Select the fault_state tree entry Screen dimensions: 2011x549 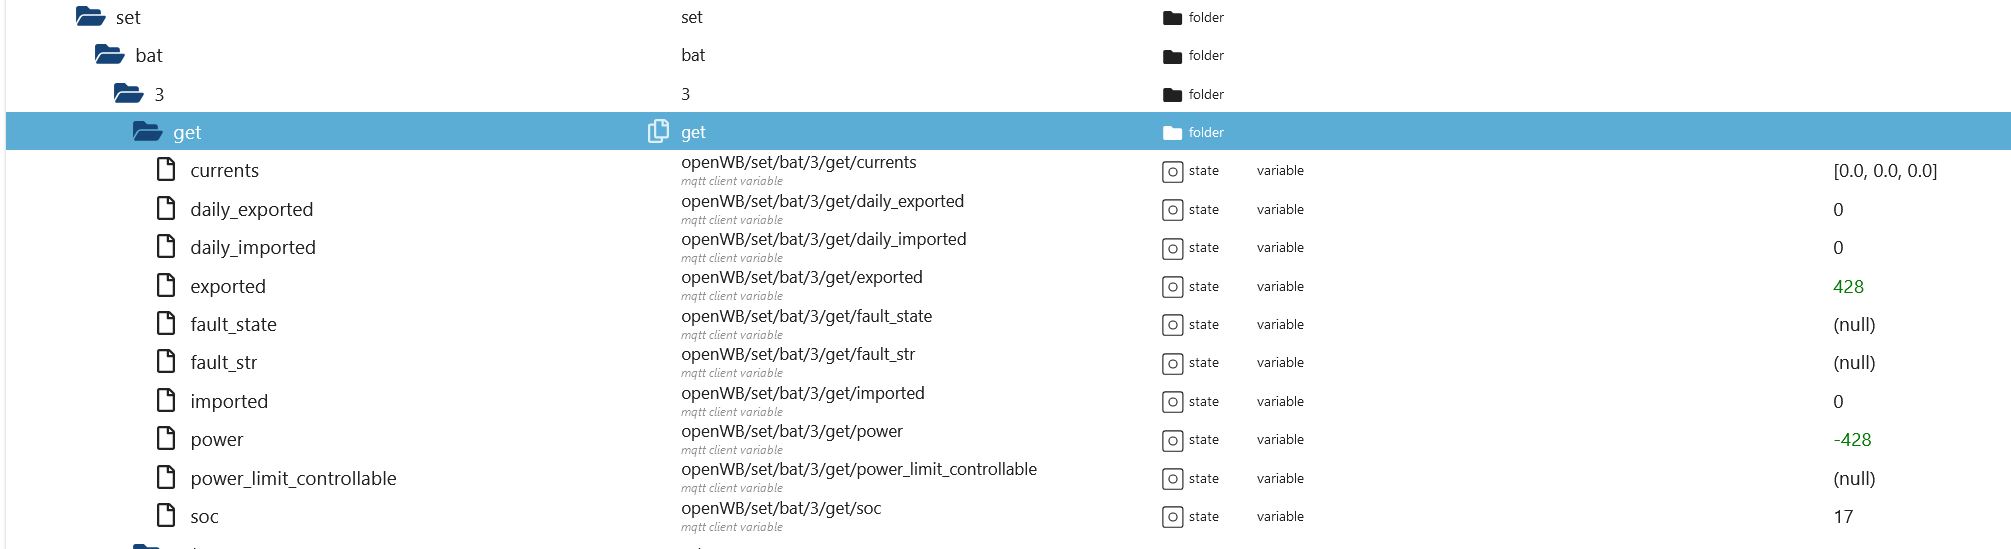click(x=233, y=324)
